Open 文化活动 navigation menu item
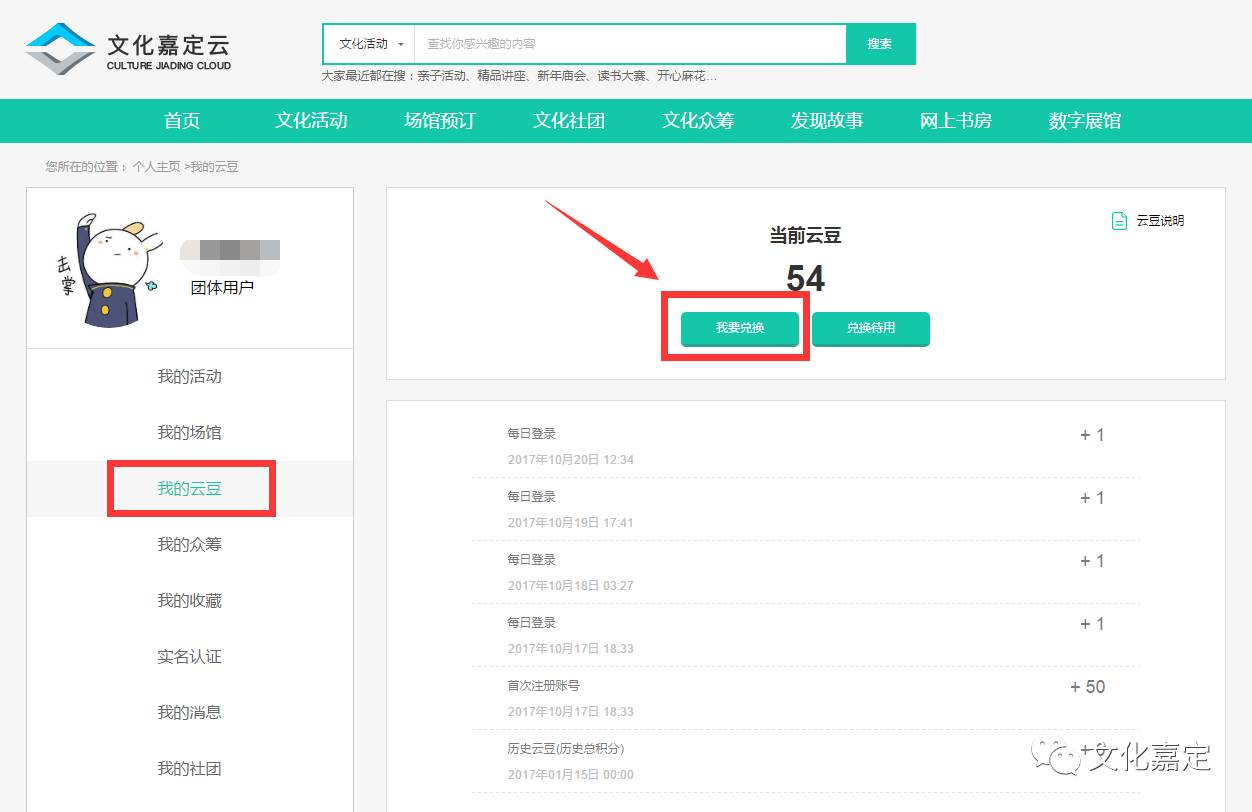 [311, 121]
